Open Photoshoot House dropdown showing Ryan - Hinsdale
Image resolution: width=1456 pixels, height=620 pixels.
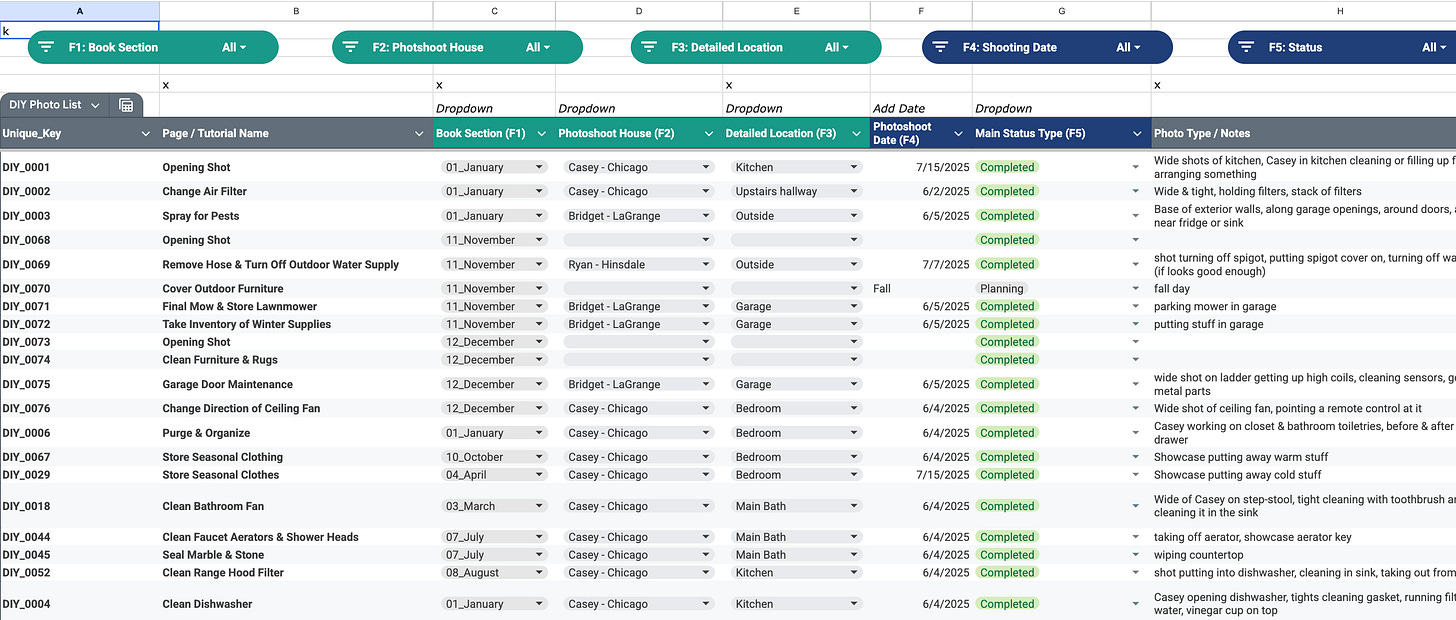(638, 264)
